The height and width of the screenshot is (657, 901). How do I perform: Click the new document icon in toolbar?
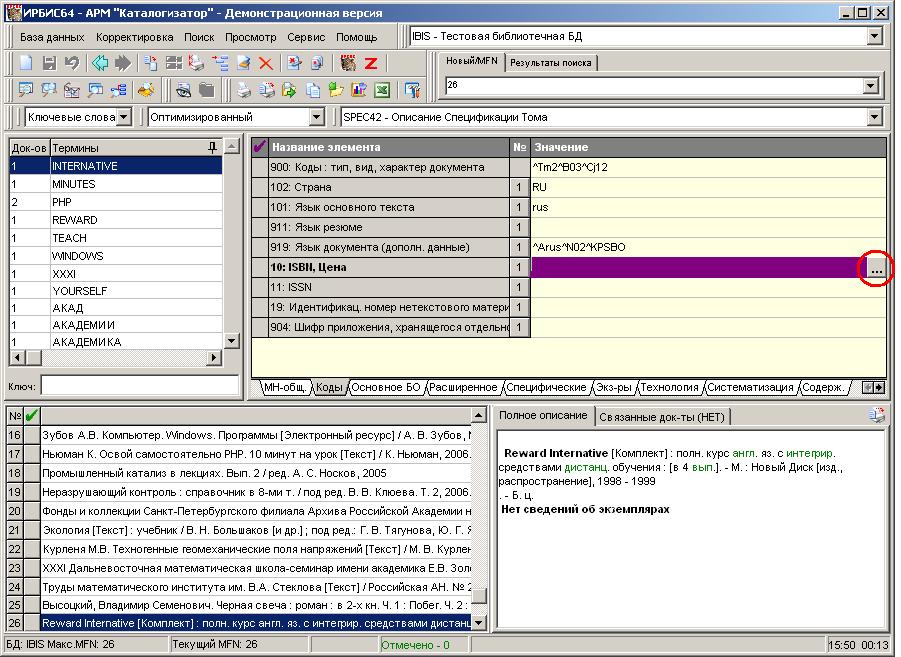point(27,63)
